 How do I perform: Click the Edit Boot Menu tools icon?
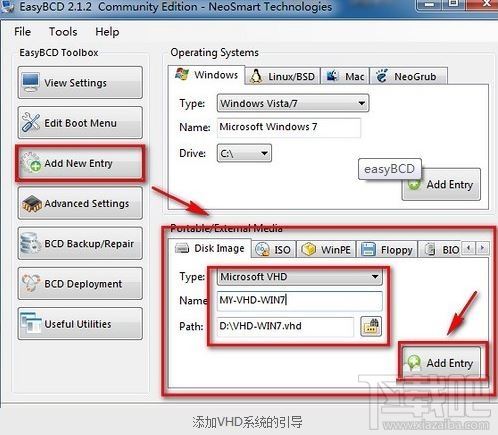coord(31,122)
